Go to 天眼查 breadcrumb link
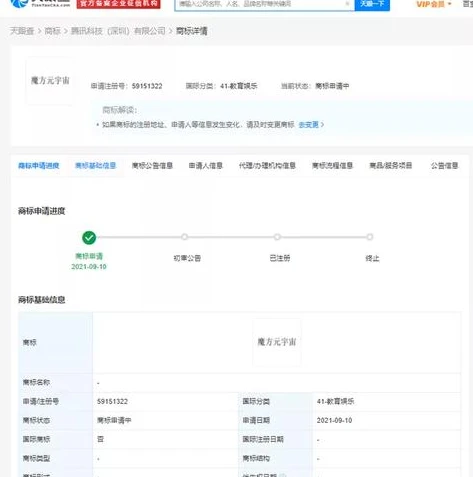473x477 pixels. (22, 31)
